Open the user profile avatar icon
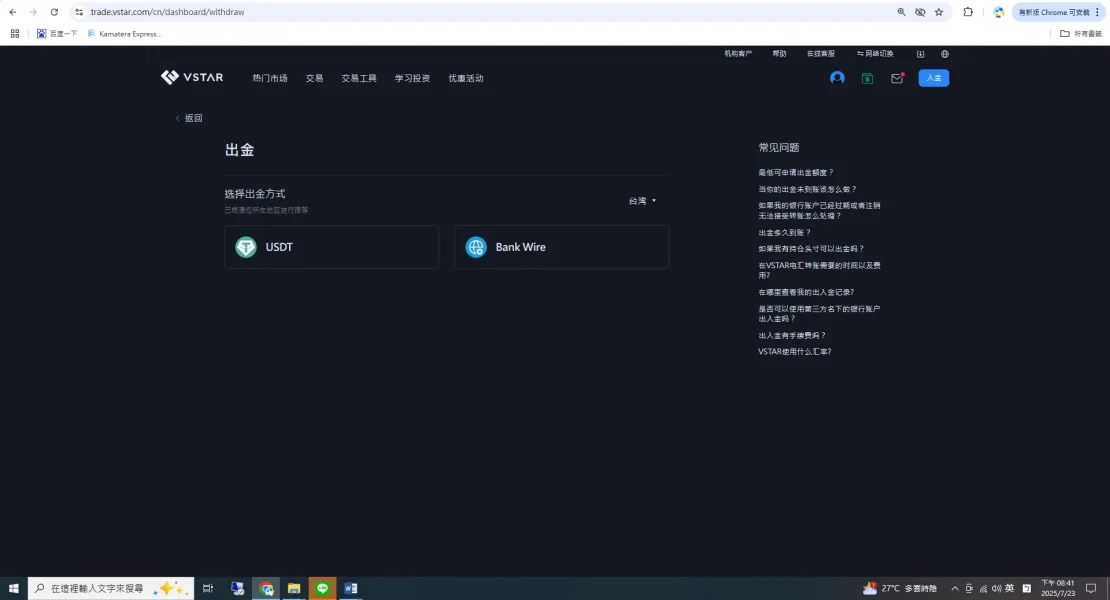The height and width of the screenshot is (600, 1110). (x=837, y=78)
